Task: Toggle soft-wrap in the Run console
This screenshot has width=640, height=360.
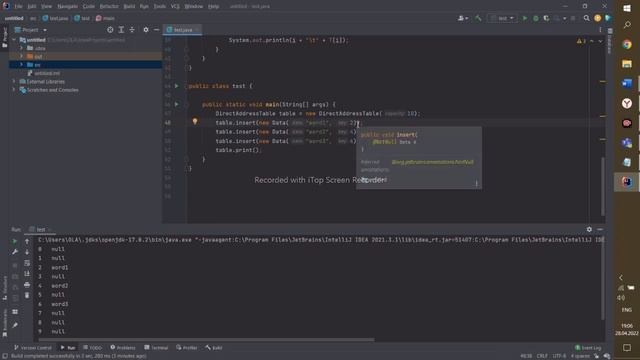Action: point(27,263)
